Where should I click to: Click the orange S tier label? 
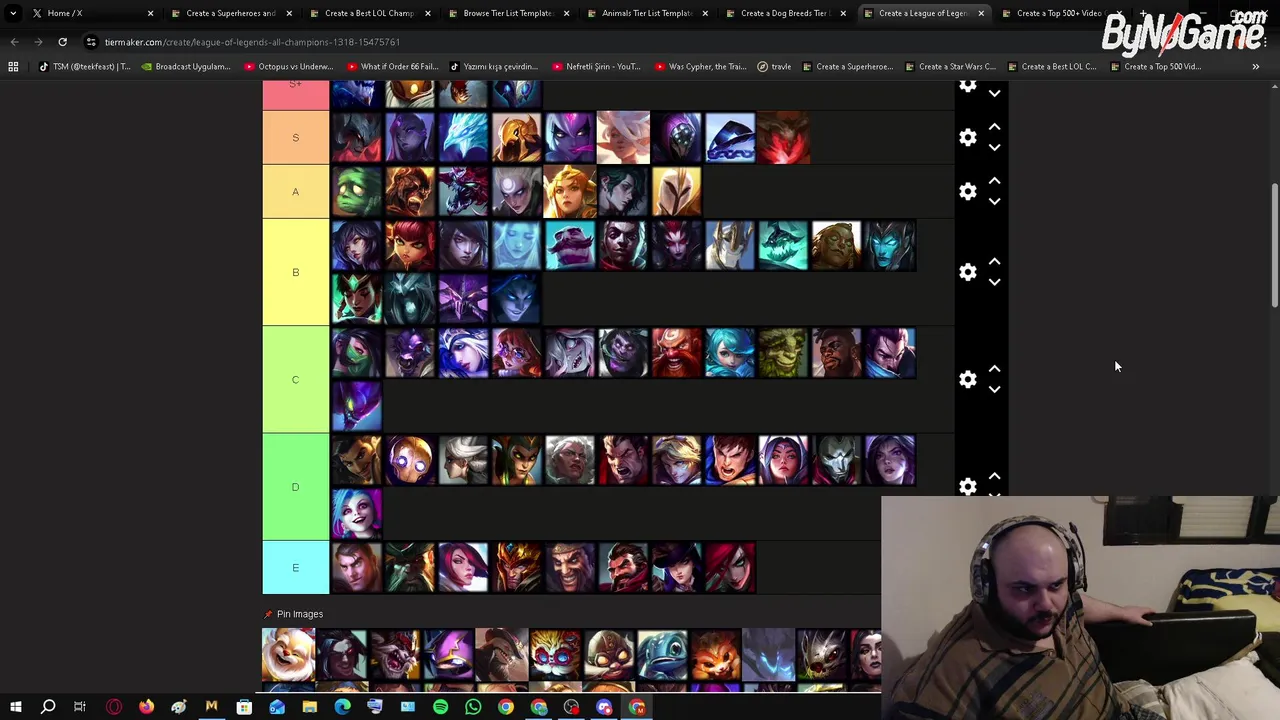295,137
